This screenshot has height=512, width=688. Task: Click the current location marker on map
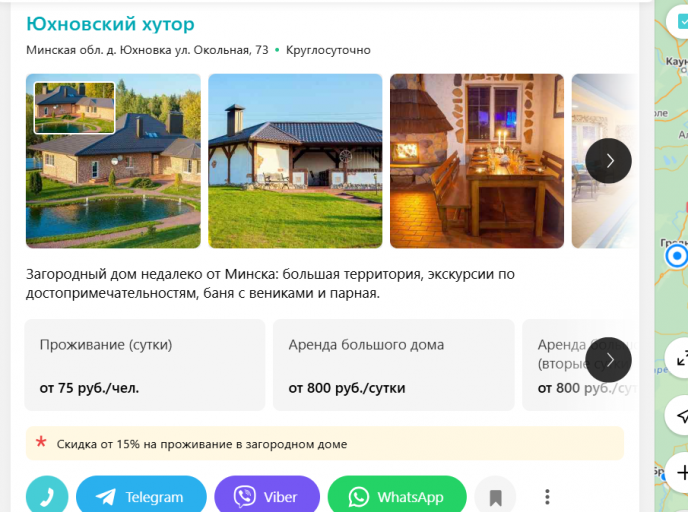tap(677, 256)
